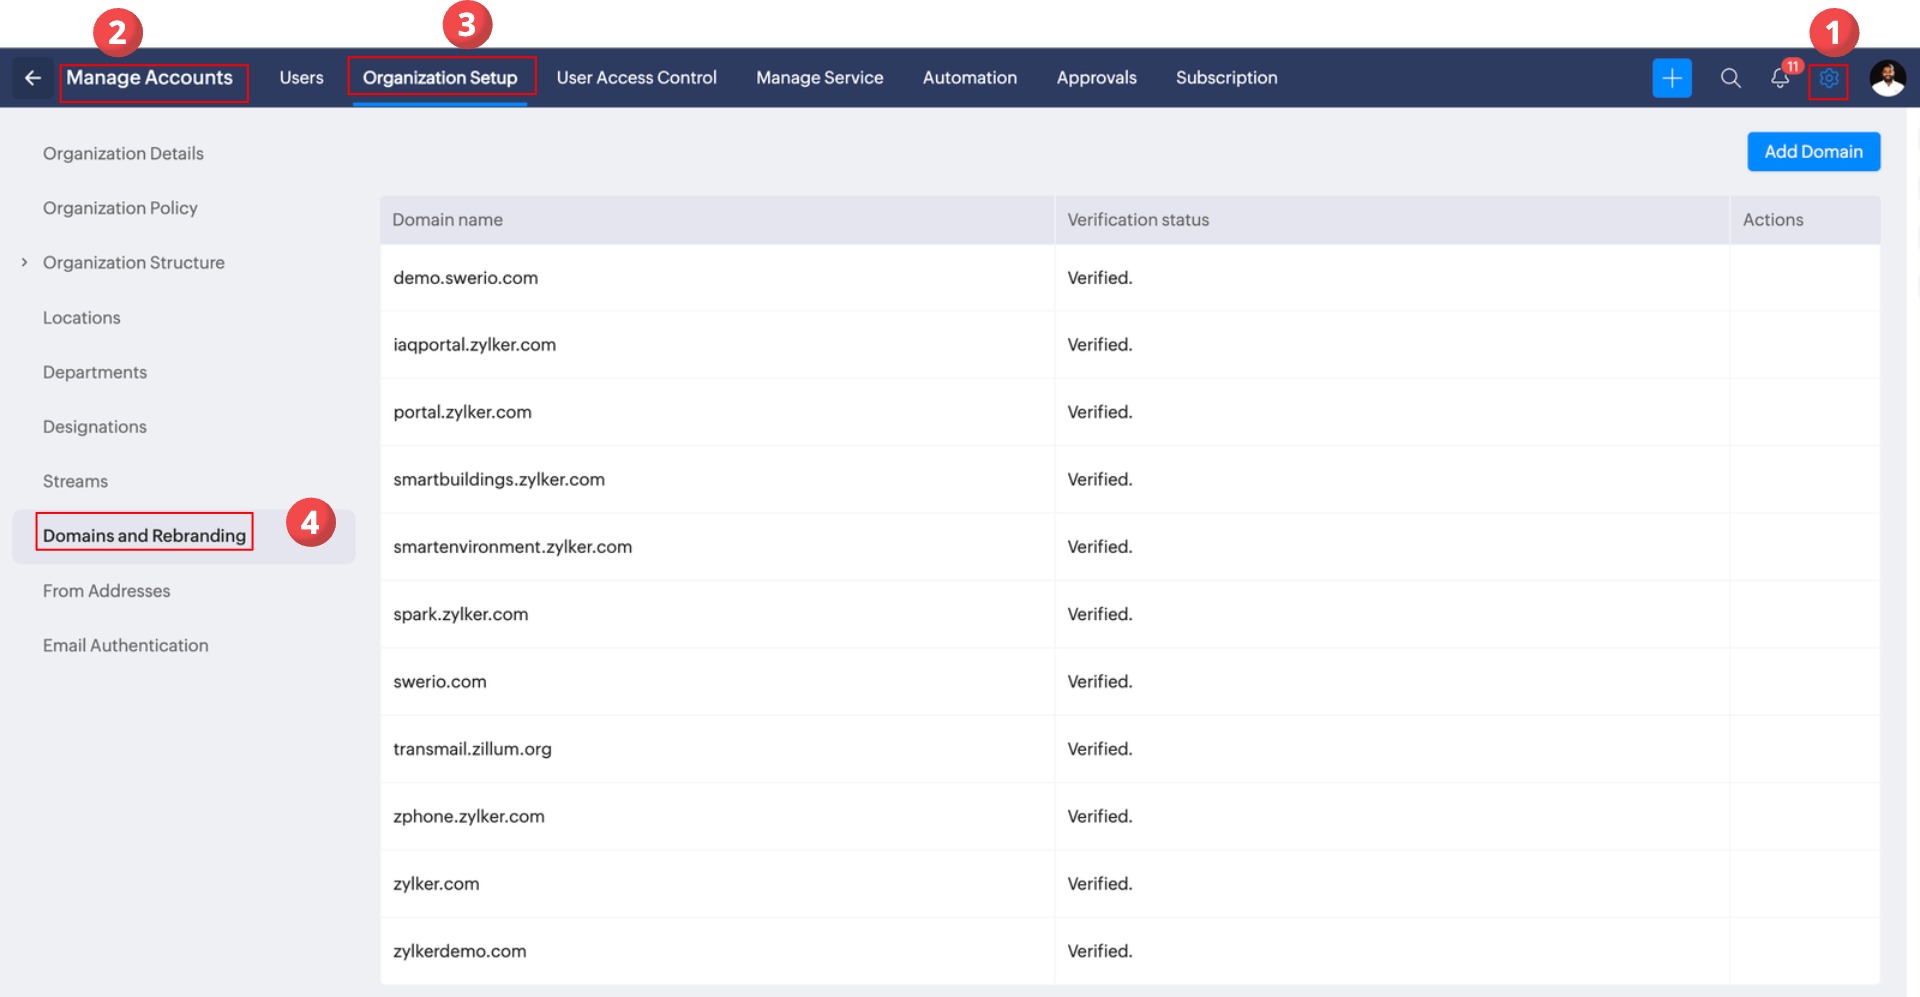The height and width of the screenshot is (997, 1920).
Task: Select the Organization Setup tab
Action: click(440, 78)
